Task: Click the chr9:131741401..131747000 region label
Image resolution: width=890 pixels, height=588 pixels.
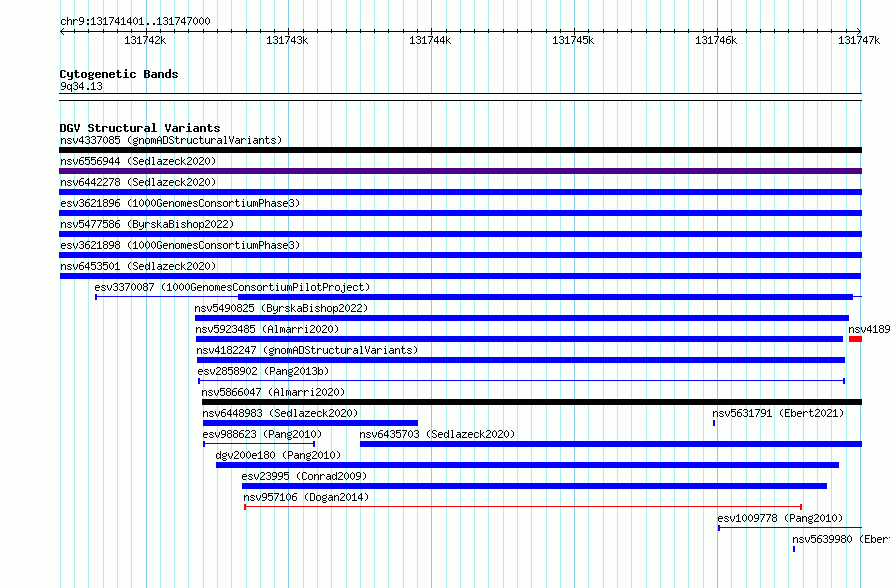Action: coord(135,21)
